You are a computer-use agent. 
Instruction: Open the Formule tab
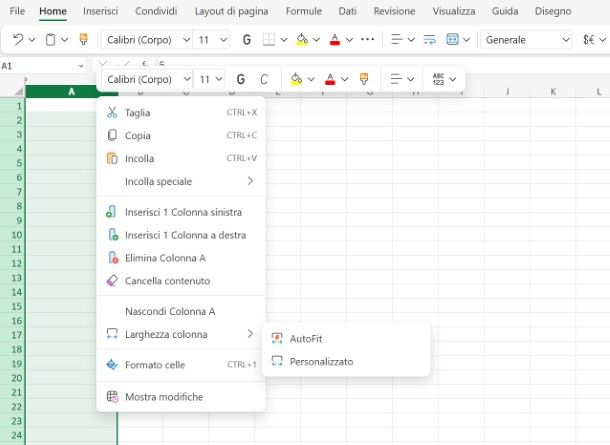coord(303,11)
